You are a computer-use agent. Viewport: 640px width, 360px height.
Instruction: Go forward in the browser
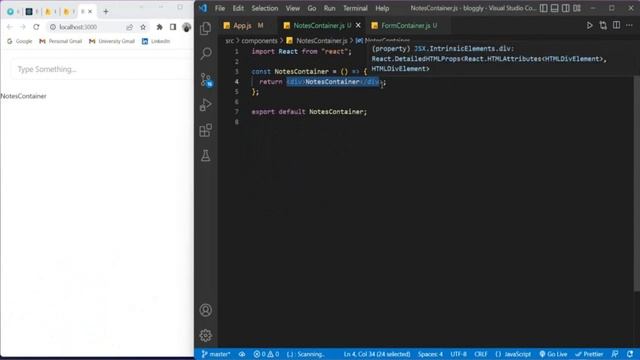click(23, 27)
